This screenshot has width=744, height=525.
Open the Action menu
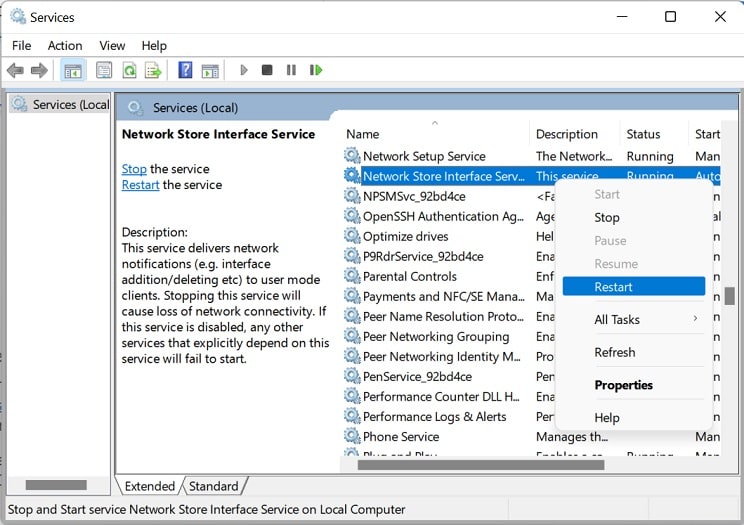click(x=65, y=46)
